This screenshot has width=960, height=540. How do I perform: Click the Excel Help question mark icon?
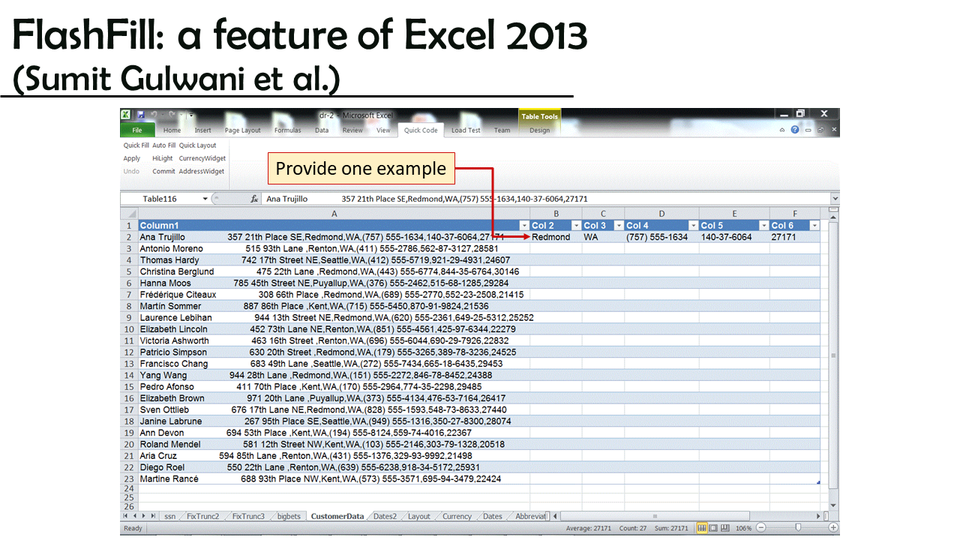point(795,130)
